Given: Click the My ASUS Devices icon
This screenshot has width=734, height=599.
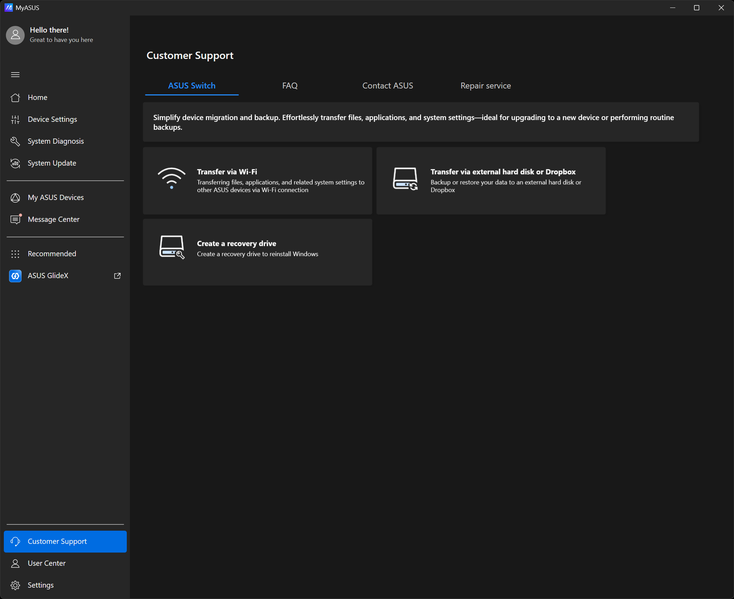Looking at the screenshot, I should point(15,197).
